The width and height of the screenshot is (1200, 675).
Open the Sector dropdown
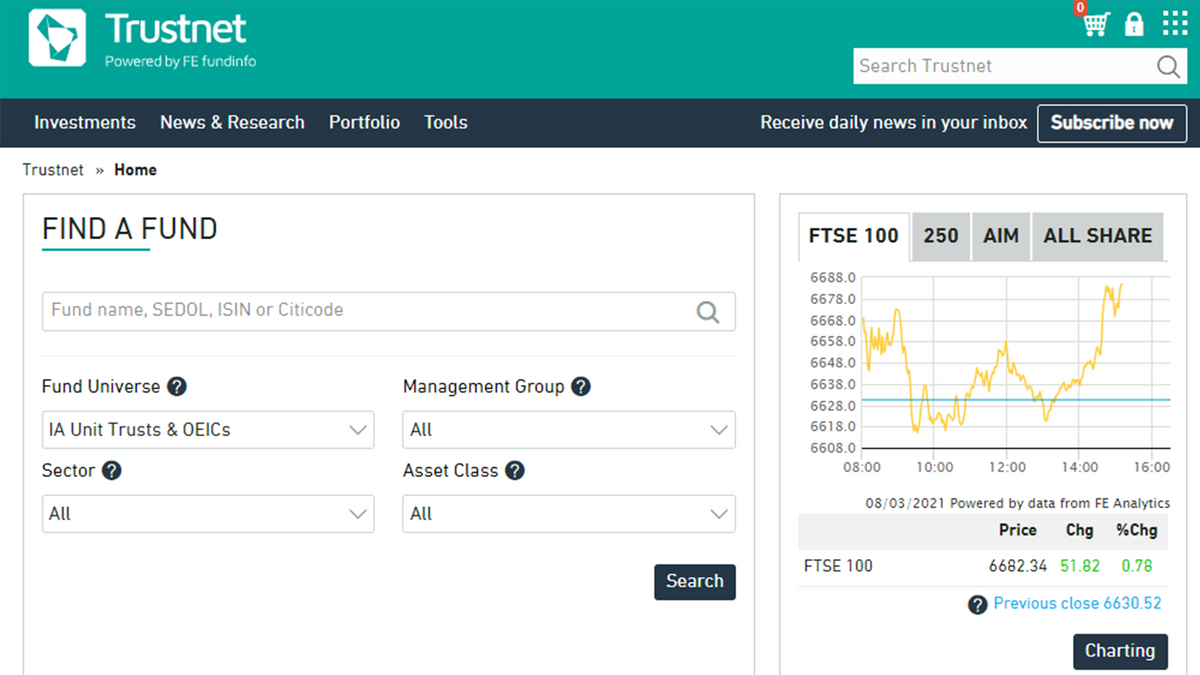pos(208,514)
